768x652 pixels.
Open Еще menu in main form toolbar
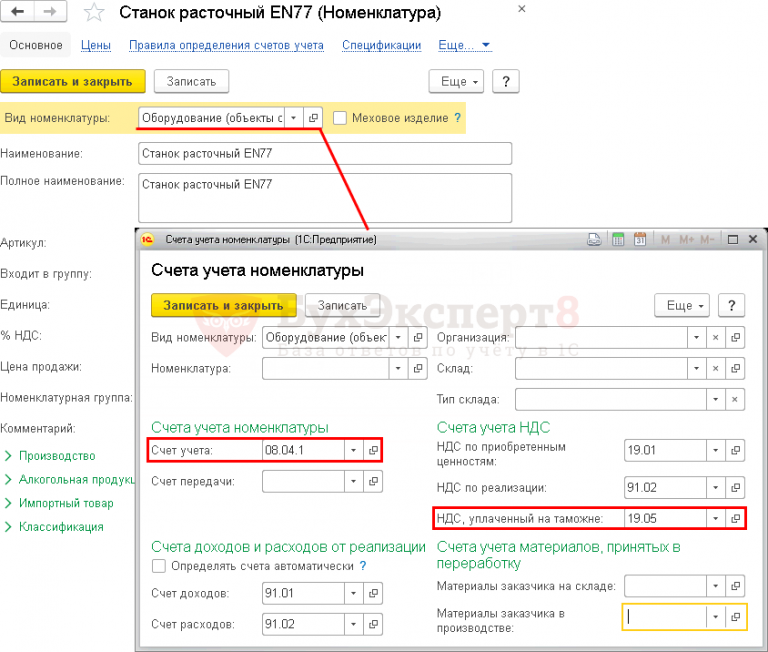point(456,81)
